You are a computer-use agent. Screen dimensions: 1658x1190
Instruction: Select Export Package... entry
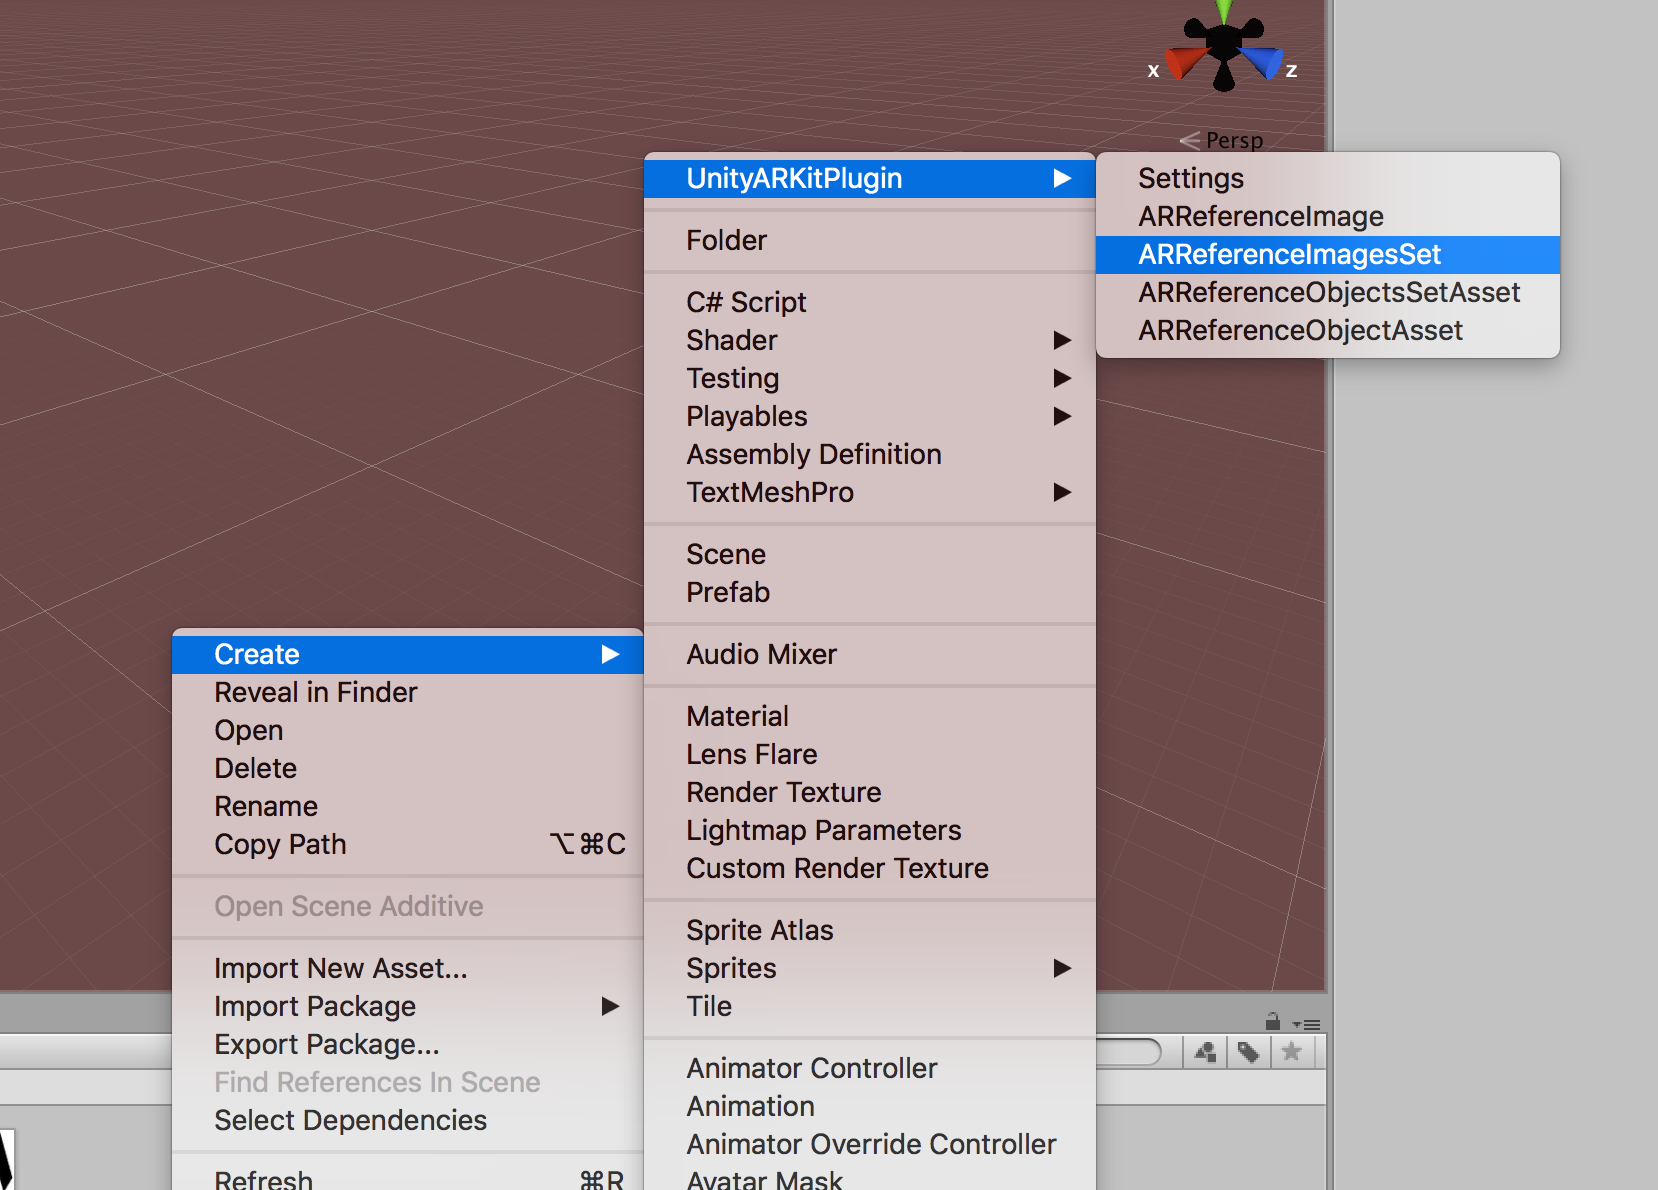pos(408,1044)
